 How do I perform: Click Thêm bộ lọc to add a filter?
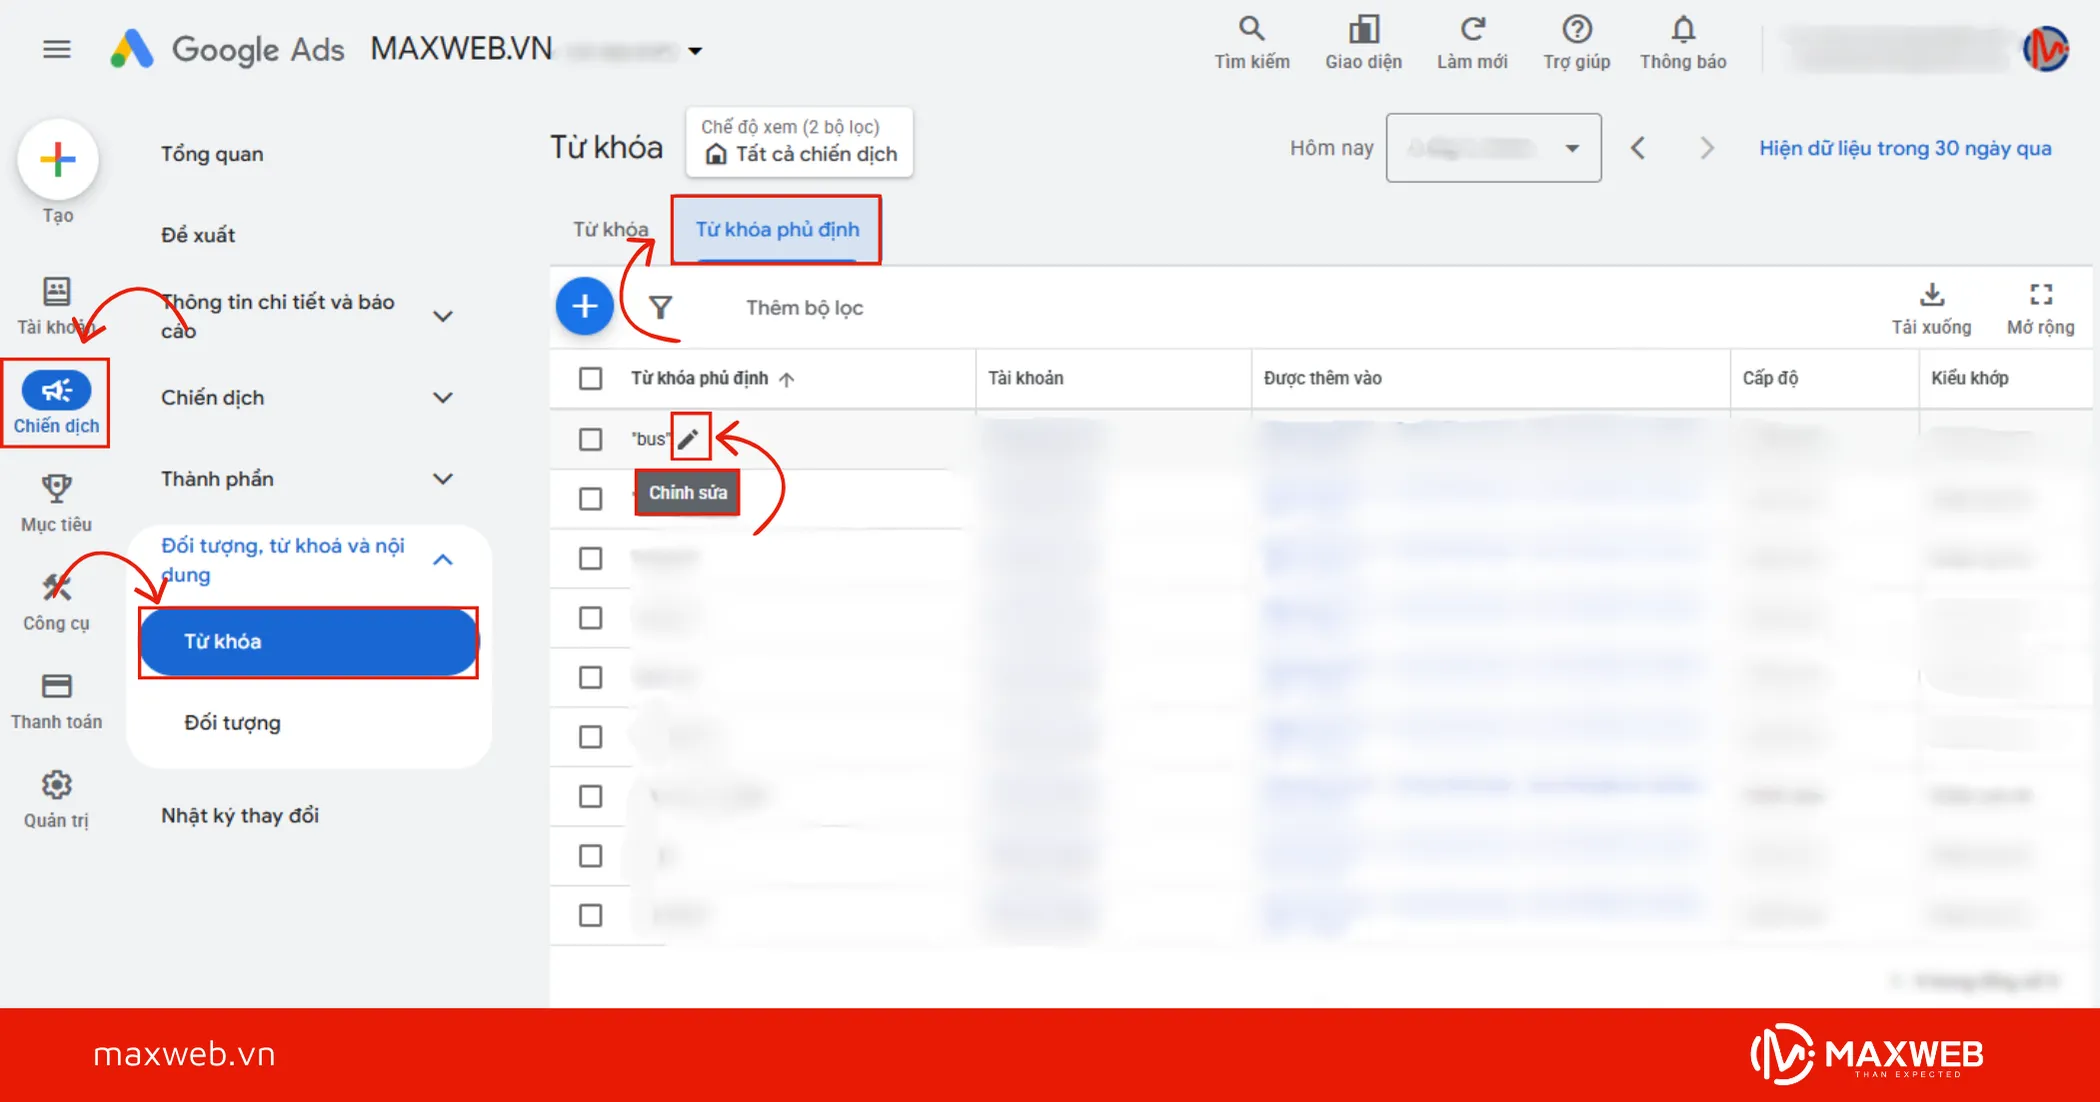click(x=803, y=307)
